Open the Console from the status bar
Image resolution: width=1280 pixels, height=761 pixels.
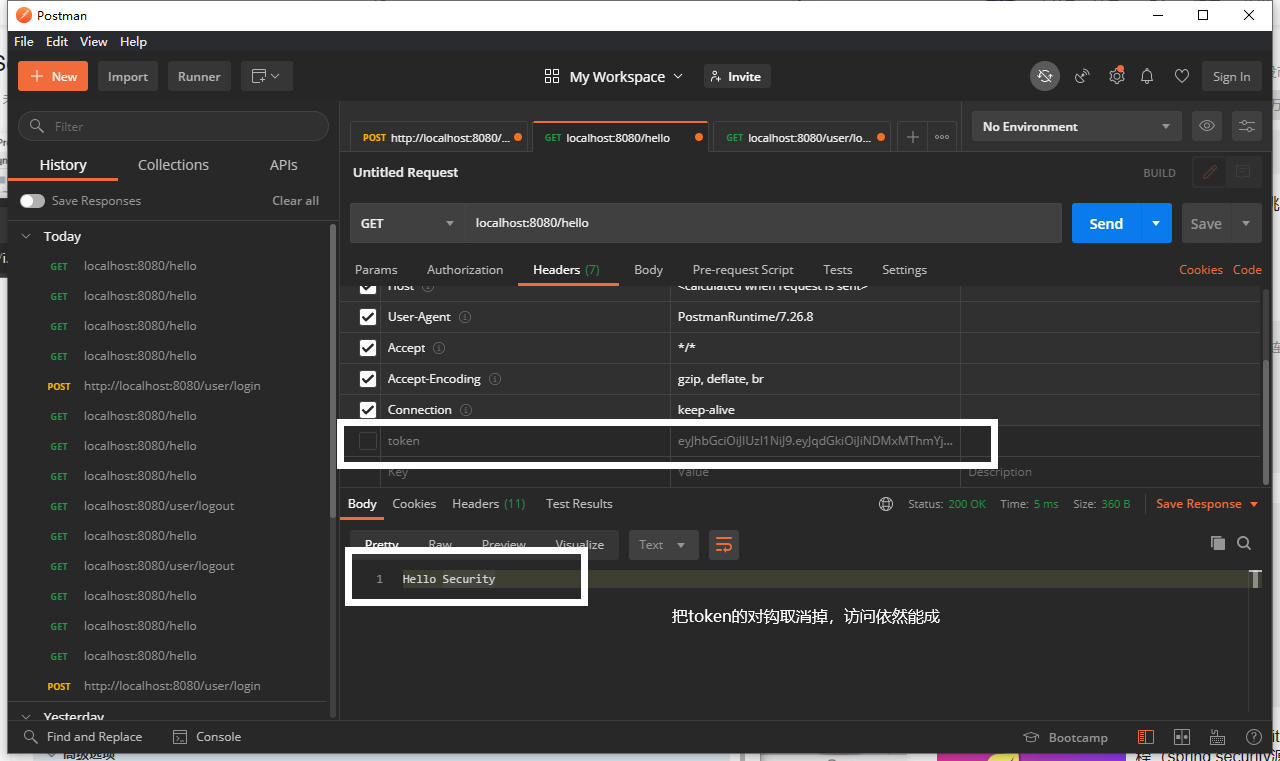tap(207, 737)
